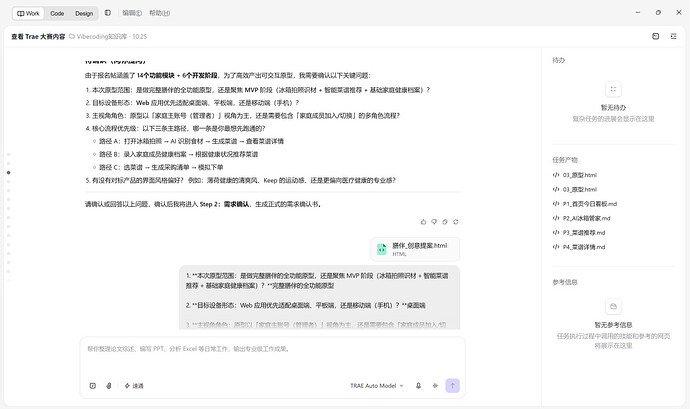690x409 pixels.
Task: Toggle the right panel icon in chat header
Action: click(x=656, y=36)
